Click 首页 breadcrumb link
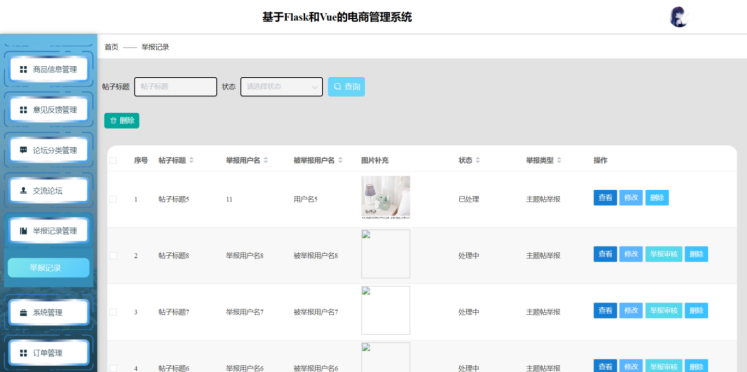 pos(111,47)
